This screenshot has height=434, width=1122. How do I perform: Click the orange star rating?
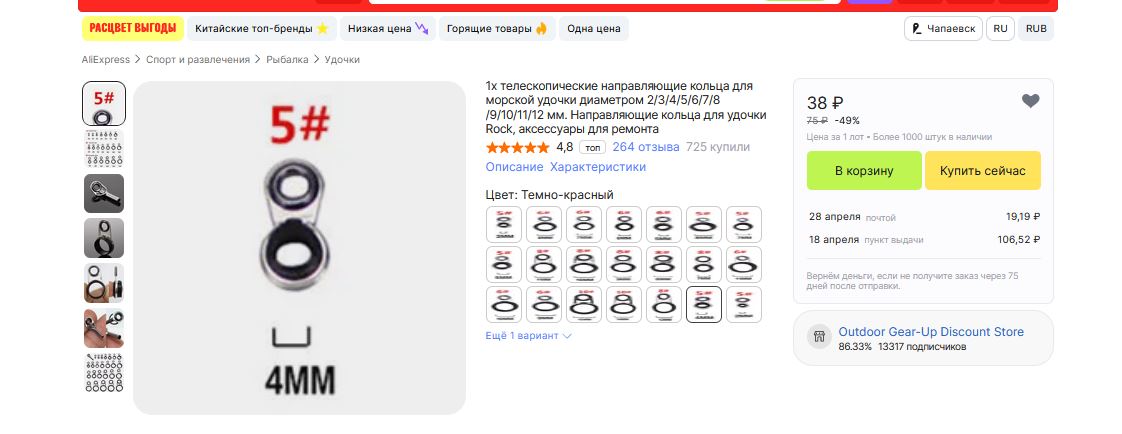517,147
